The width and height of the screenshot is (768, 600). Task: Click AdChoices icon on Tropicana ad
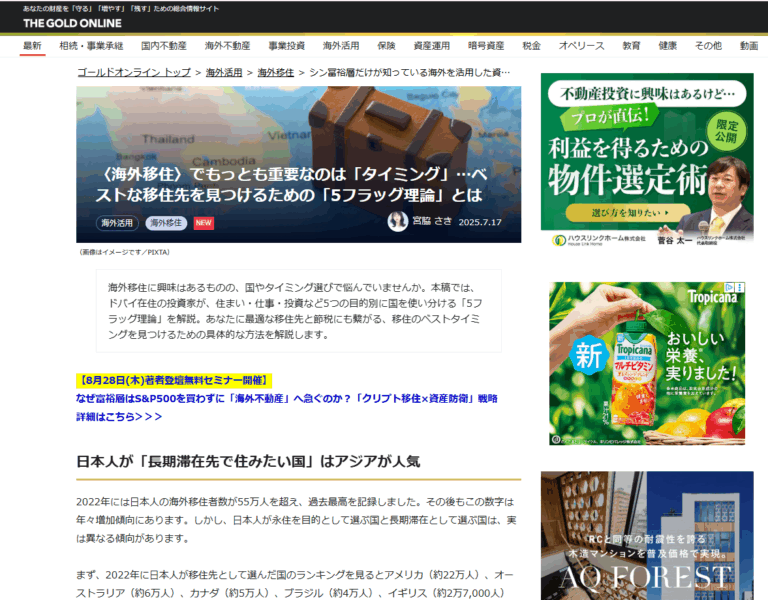click(729, 288)
